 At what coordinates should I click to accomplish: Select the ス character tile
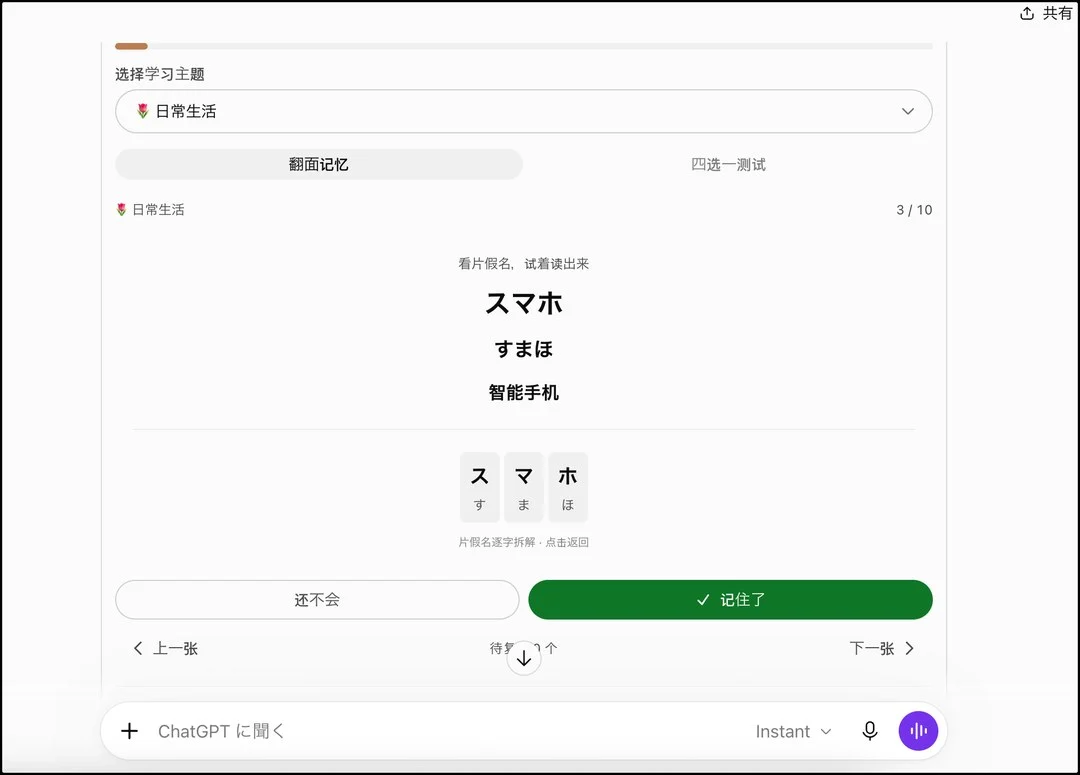(x=479, y=487)
